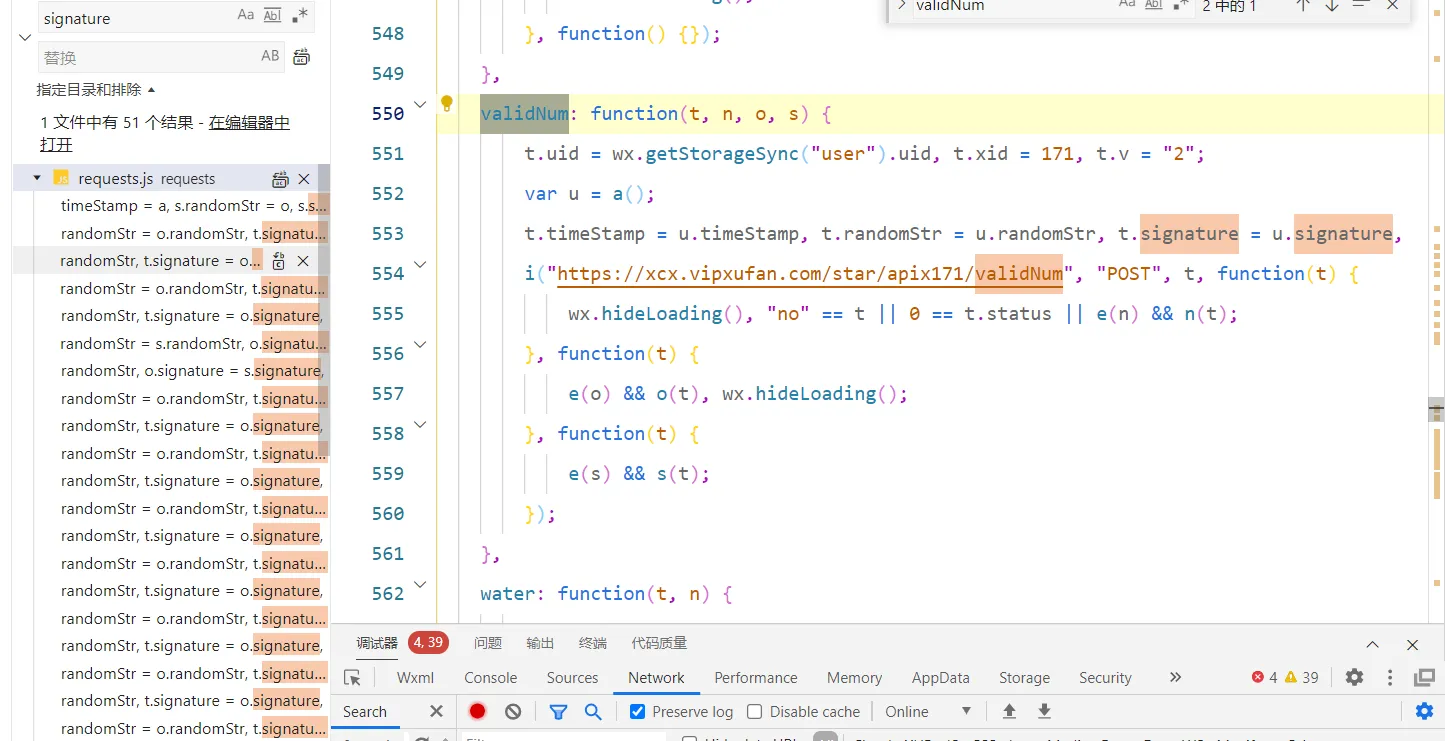This screenshot has height=741, width=1445.
Task: Switch to the Console tab
Action: (491, 677)
